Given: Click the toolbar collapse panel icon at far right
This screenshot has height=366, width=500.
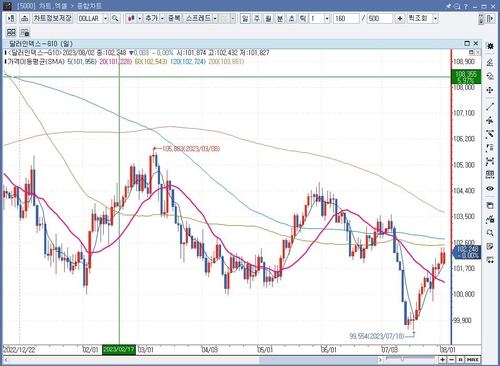Looking at the screenshot, I should pos(490,19).
